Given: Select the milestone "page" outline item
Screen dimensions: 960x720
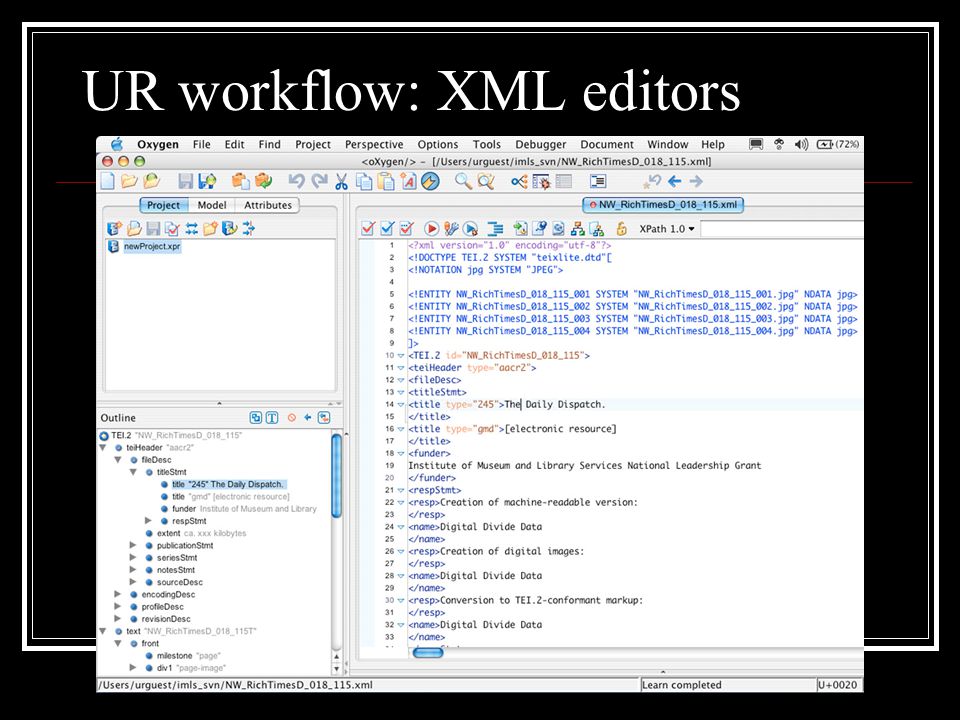Looking at the screenshot, I should [x=189, y=656].
